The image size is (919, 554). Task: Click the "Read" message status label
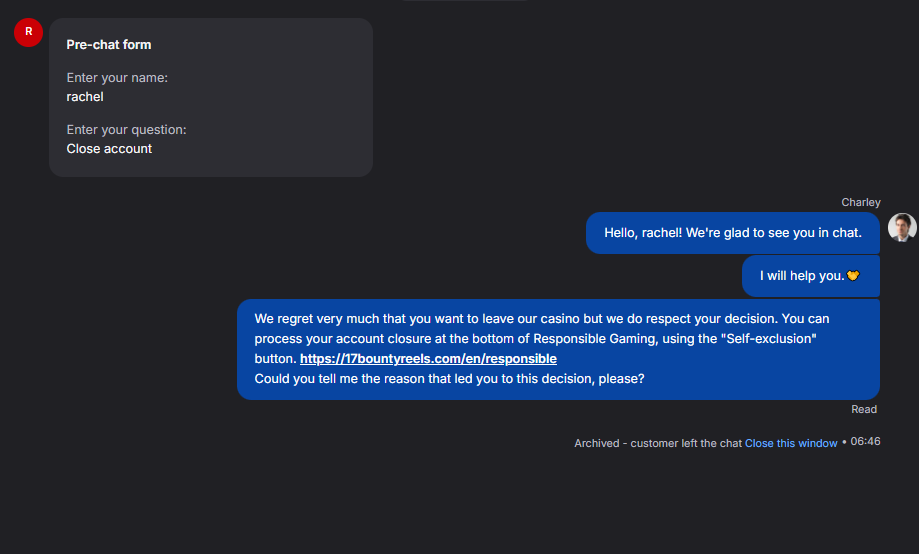point(864,409)
